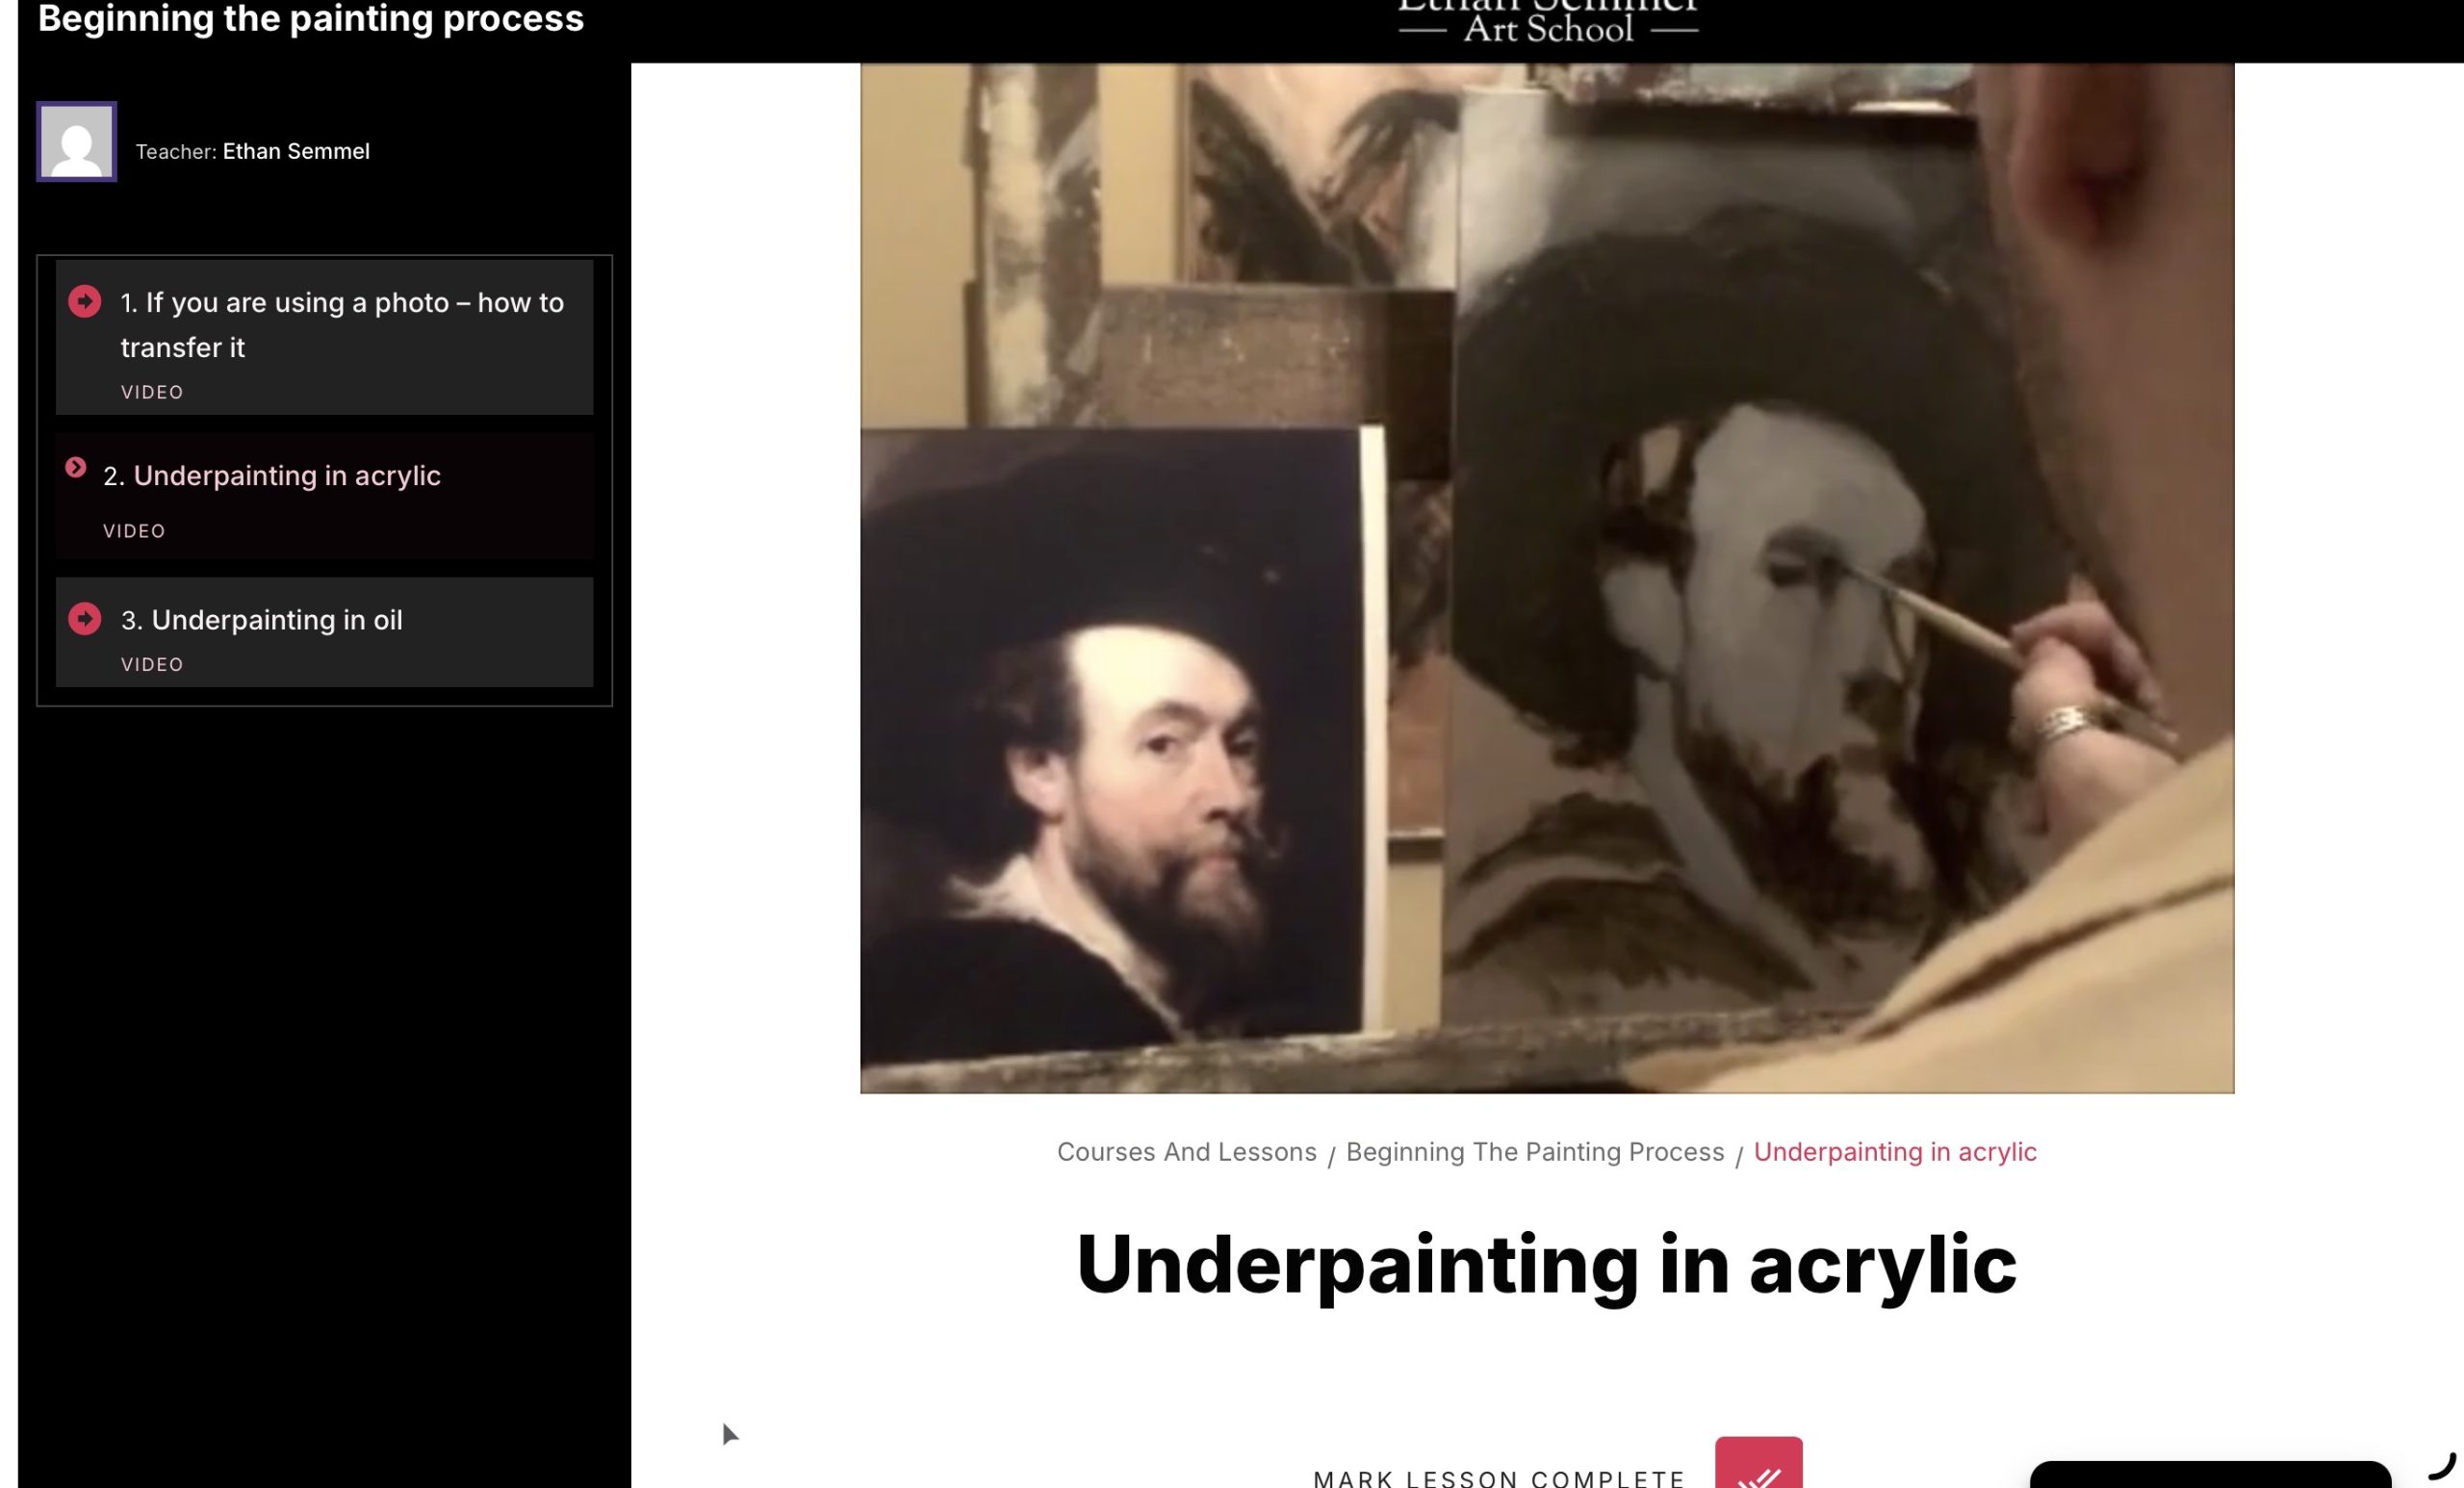
Task: Open the Ethan Semmel Art School logo
Action: pyautogui.click(x=1547, y=20)
